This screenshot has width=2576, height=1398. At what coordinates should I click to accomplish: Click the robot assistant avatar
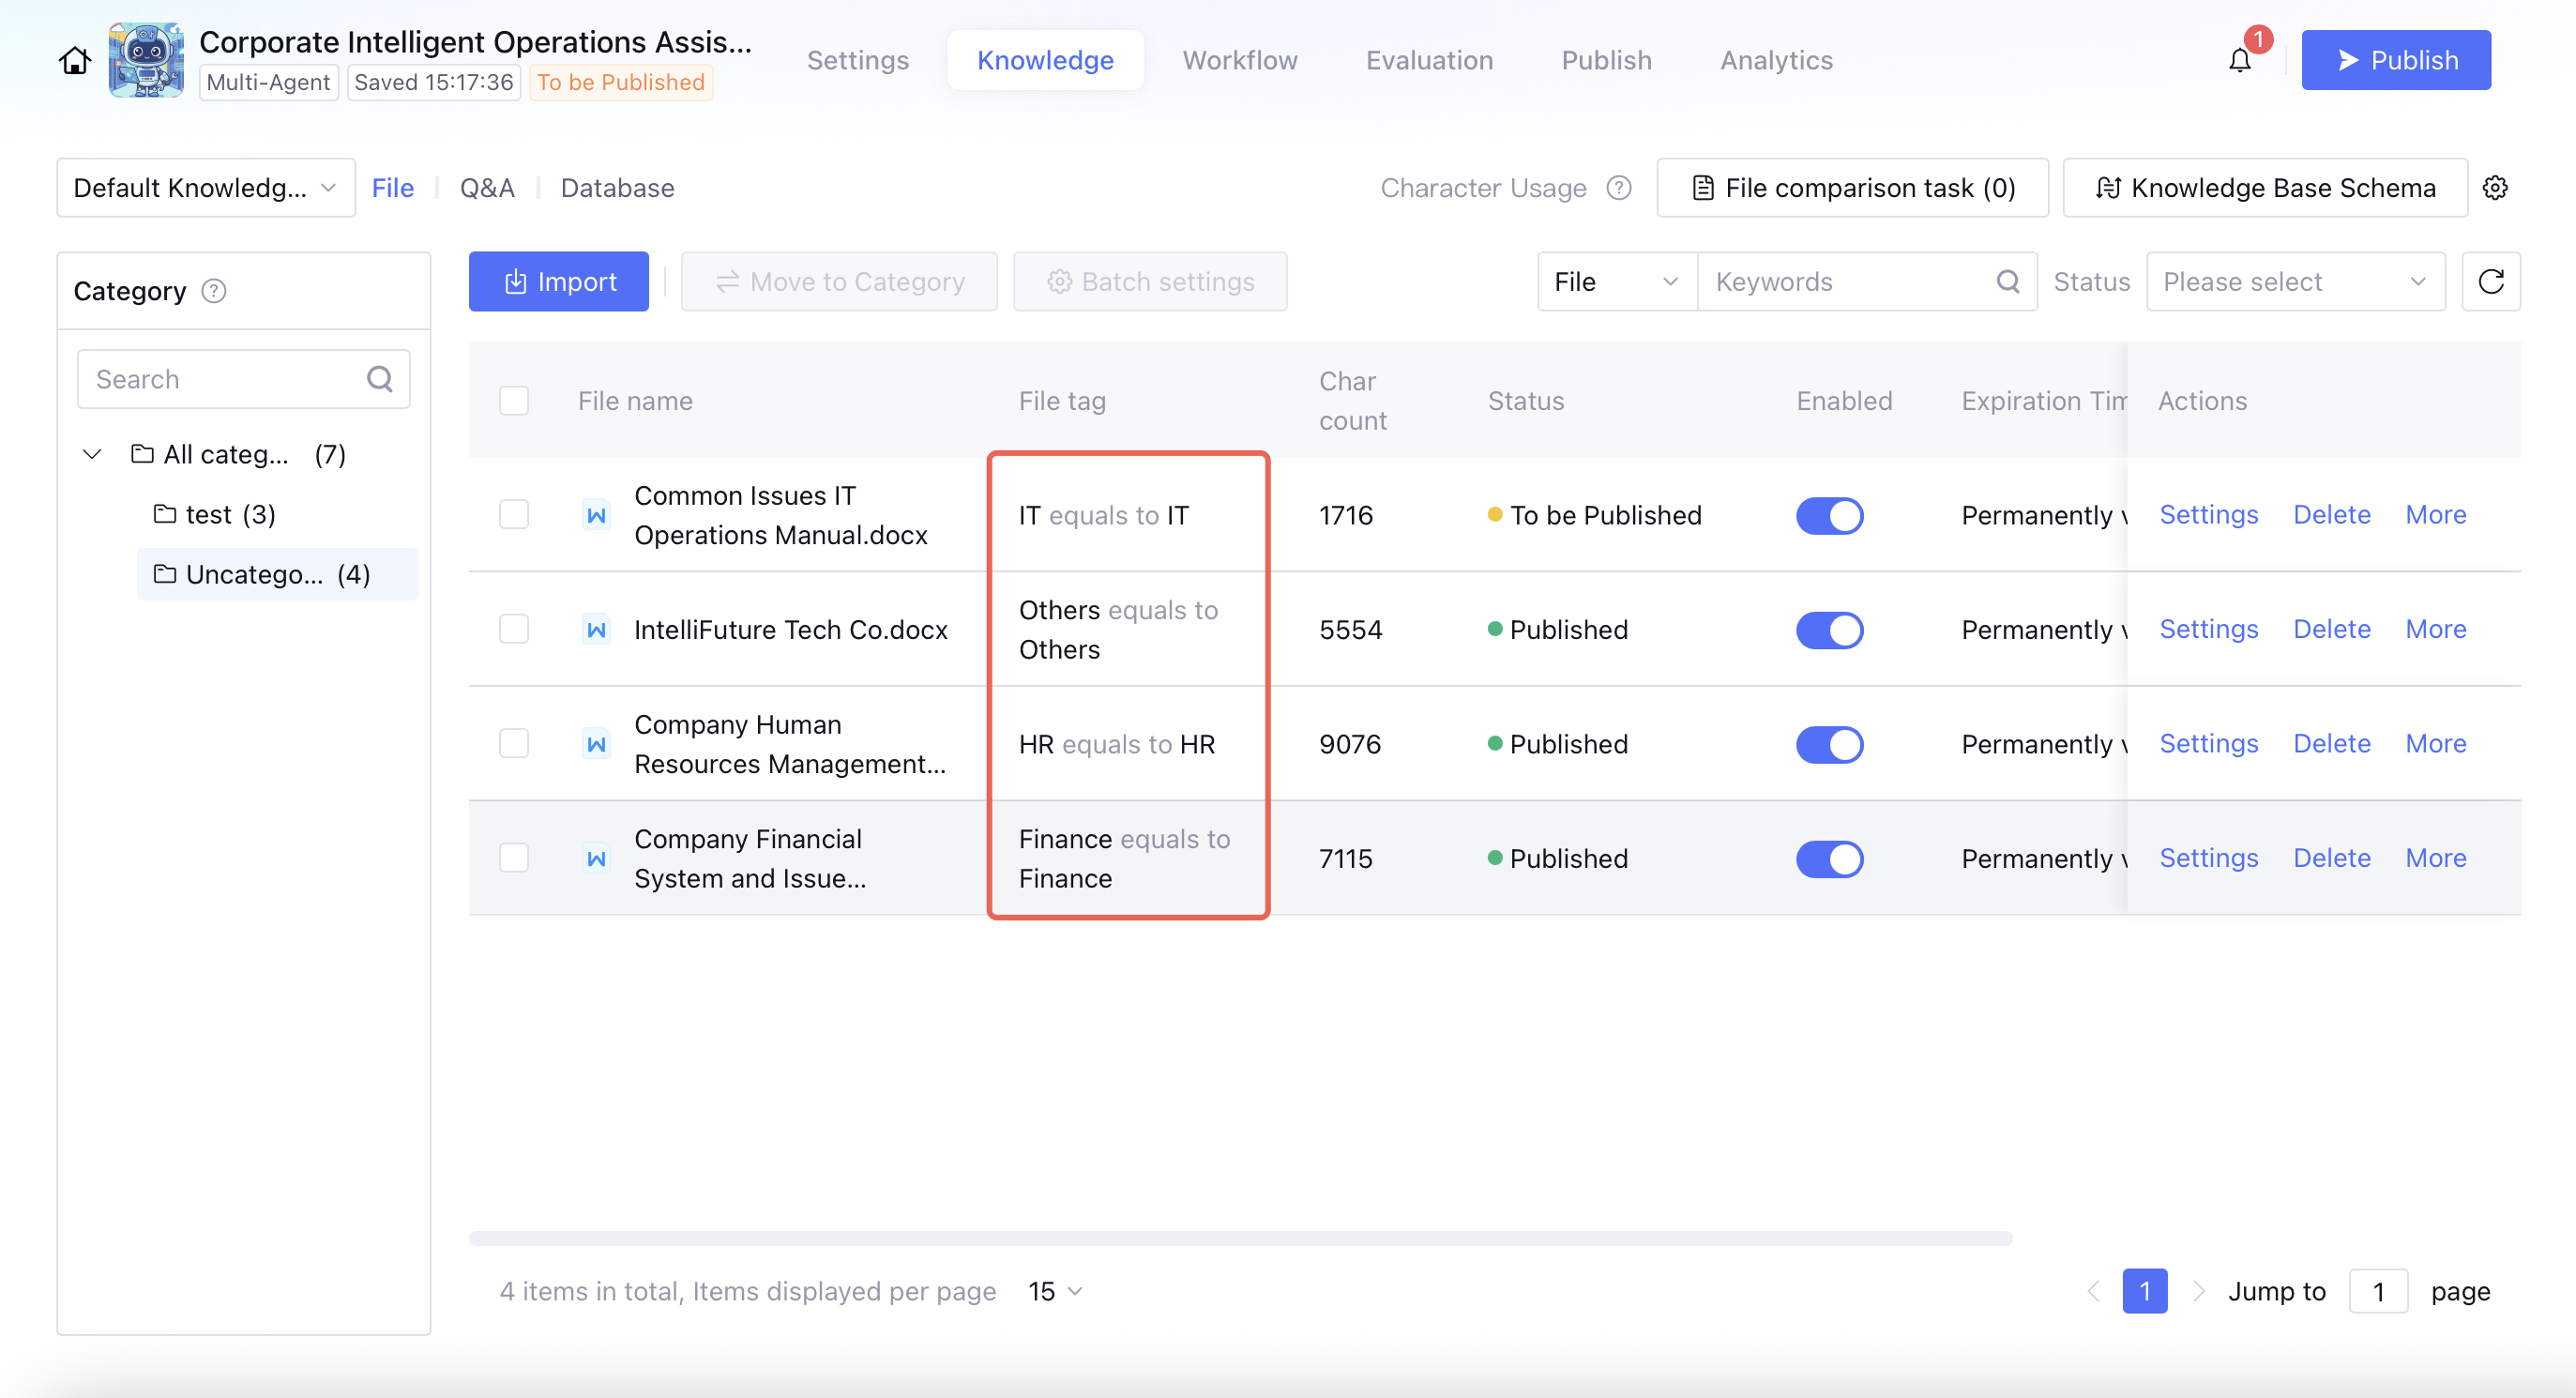coord(146,60)
